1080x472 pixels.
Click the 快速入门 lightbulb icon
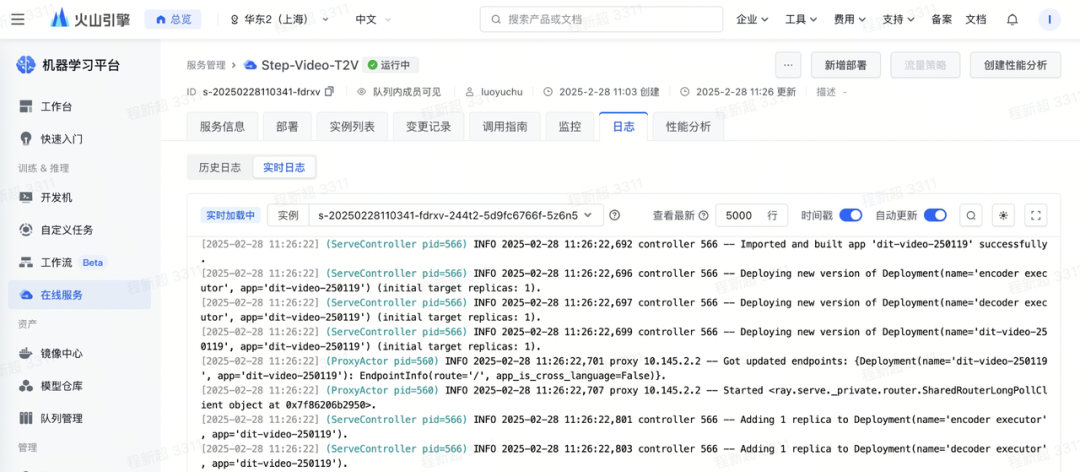pos(26,138)
